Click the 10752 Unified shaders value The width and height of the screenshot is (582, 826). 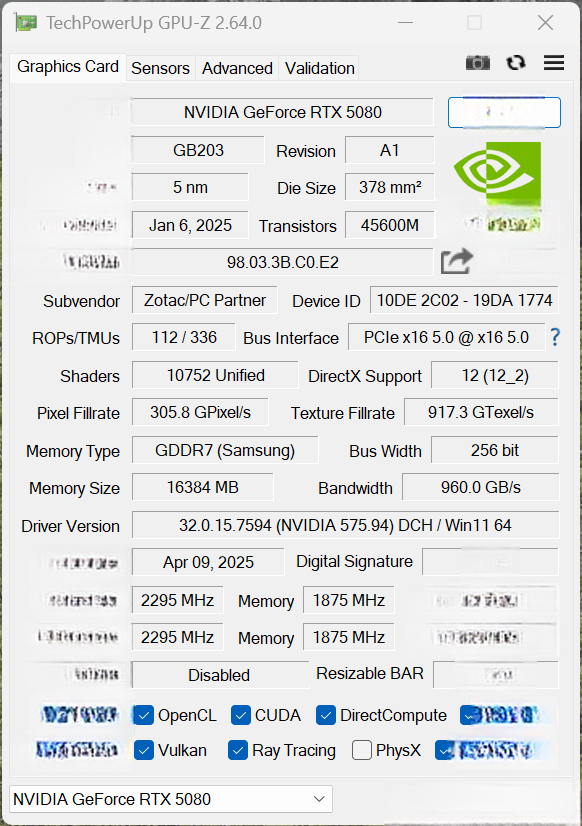click(215, 375)
